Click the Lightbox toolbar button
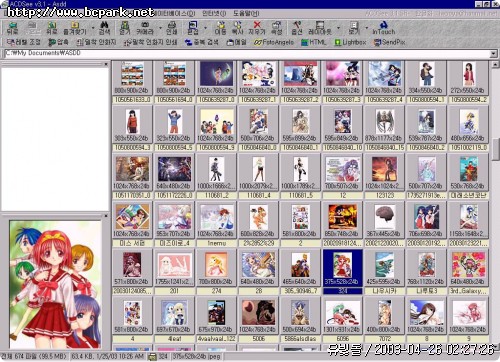500x362 pixels. 350,42
